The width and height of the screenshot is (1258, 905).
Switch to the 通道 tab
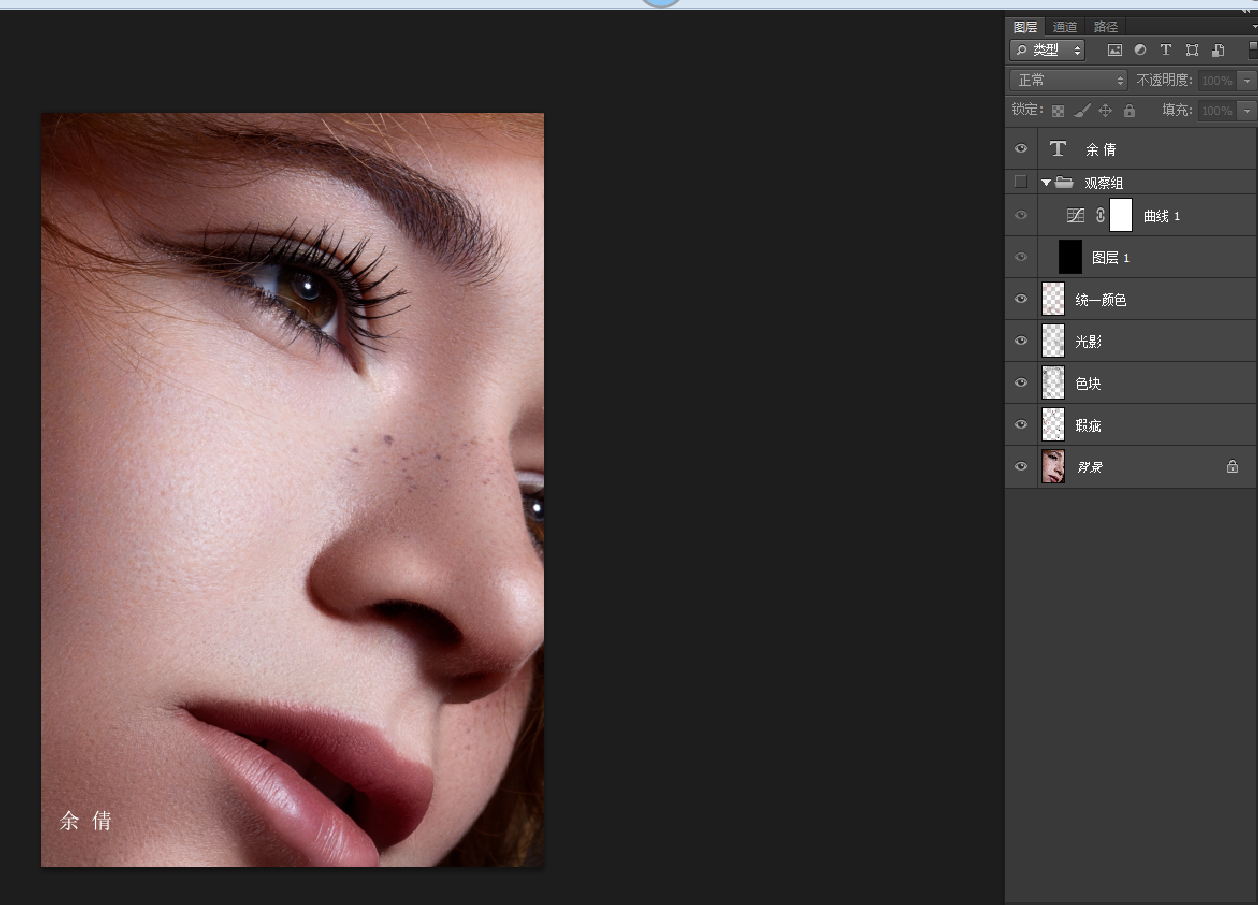(1065, 27)
